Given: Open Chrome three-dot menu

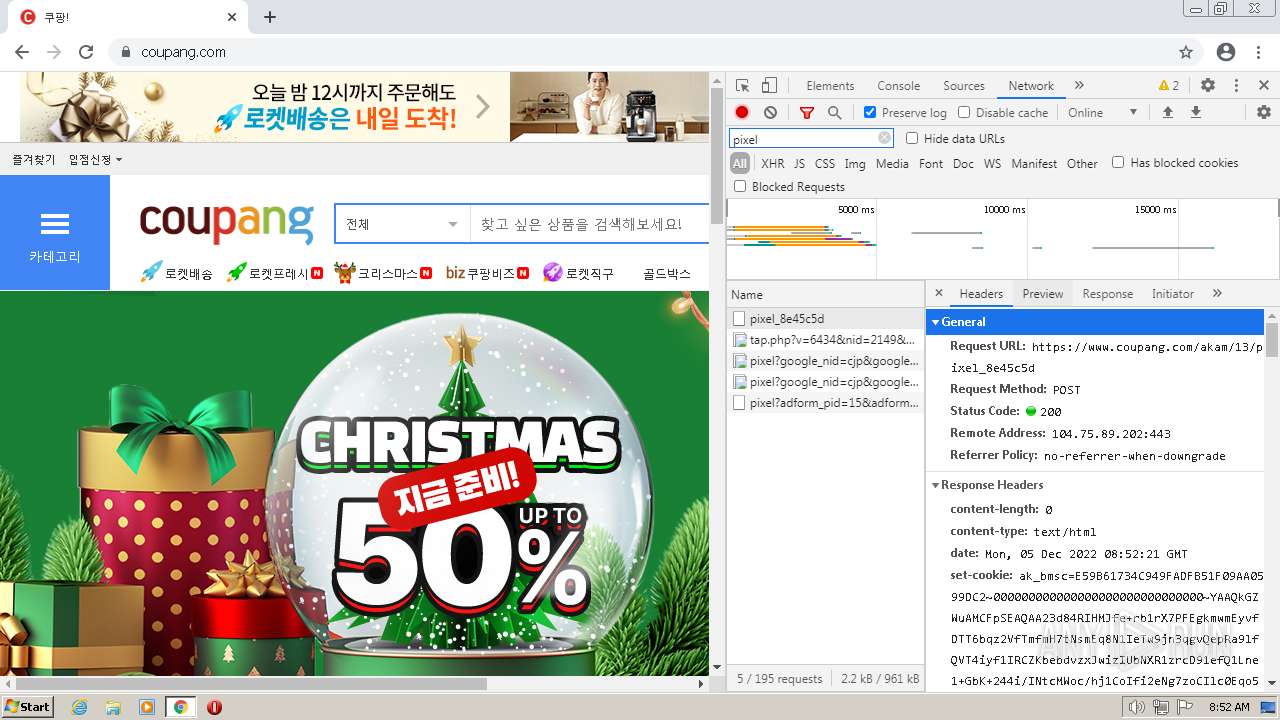Looking at the screenshot, I should pos(1259,52).
